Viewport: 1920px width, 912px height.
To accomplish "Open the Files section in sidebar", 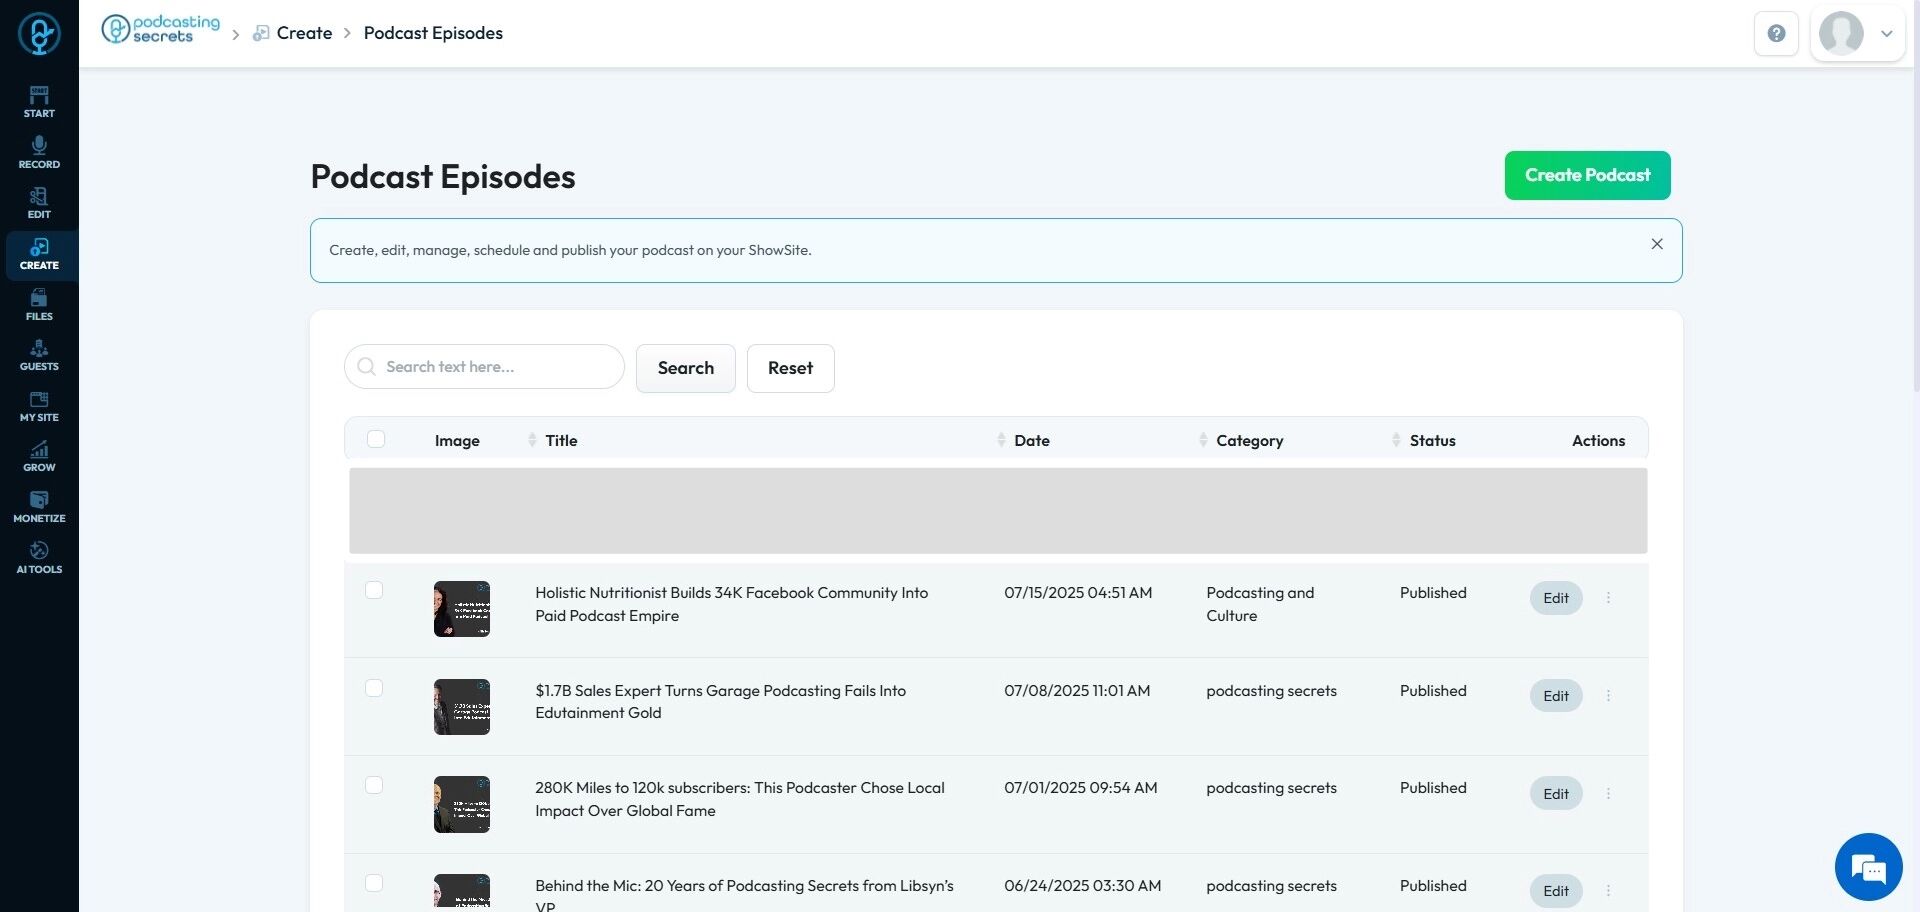I will (39, 305).
